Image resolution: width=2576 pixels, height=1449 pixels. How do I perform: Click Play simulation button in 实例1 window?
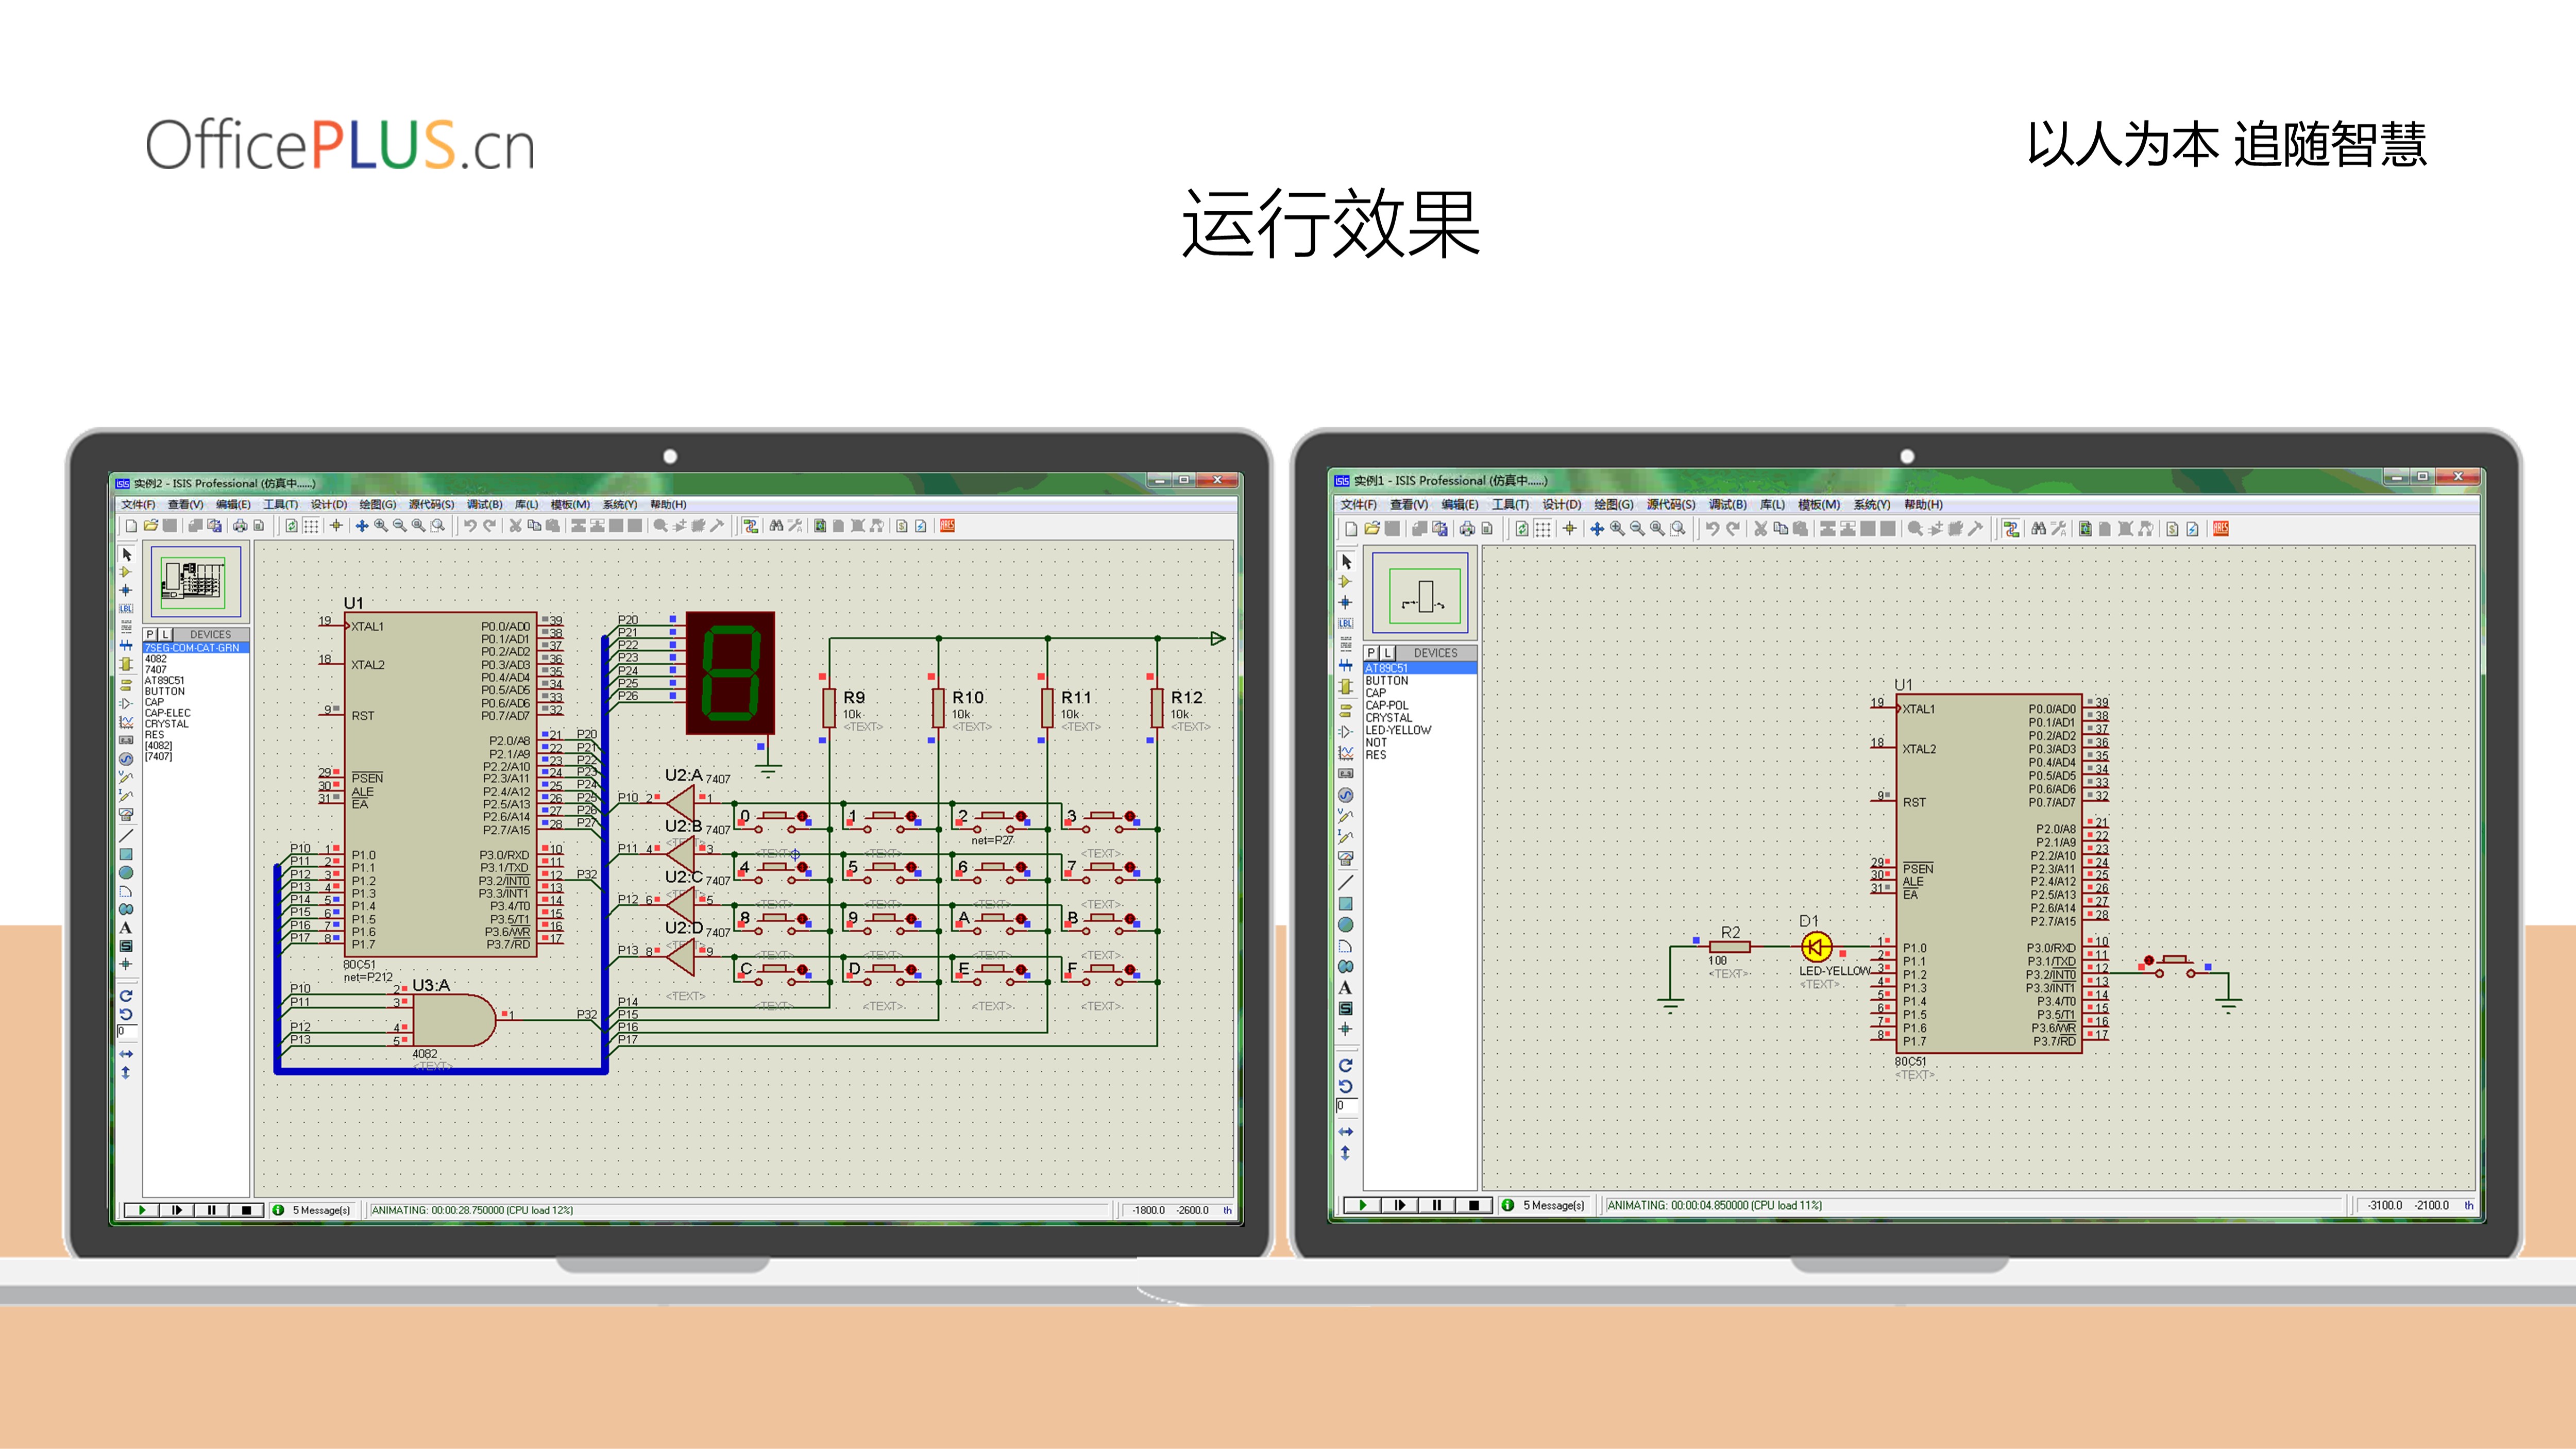(1362, 1205)
